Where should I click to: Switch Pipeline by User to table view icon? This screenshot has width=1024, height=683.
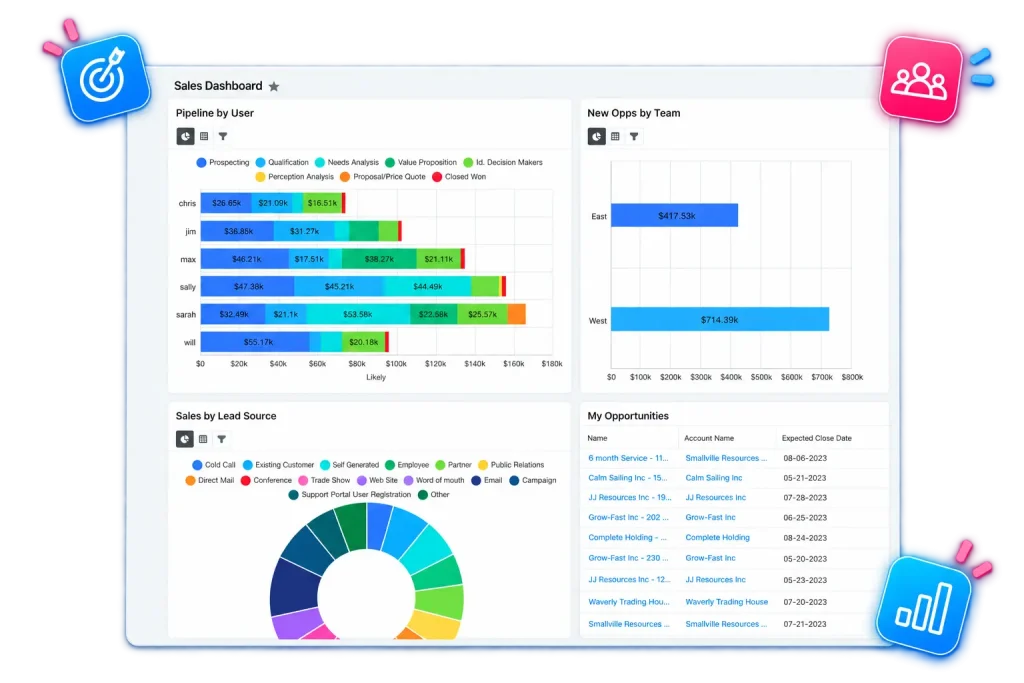pos(204,136)
